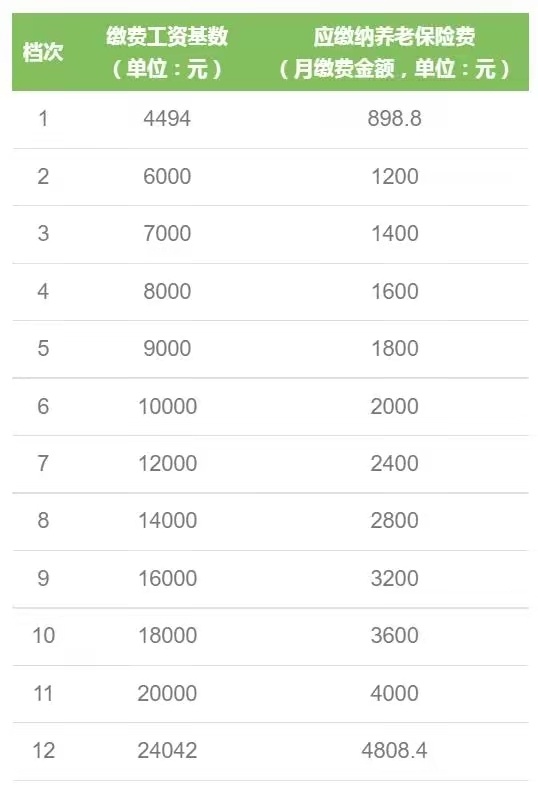
Task: Select the fee value 1800
Action: pos(395,348)
